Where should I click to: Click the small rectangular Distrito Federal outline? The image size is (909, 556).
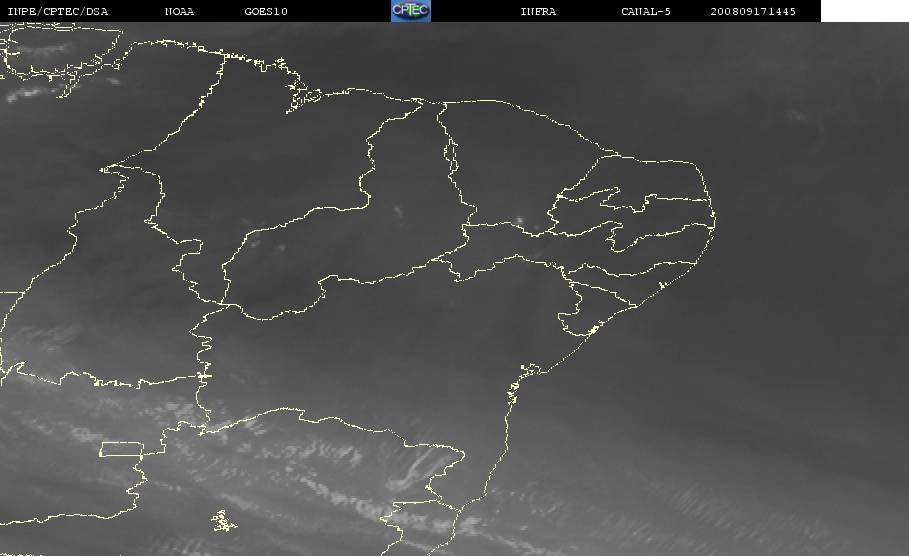tap(120, 449)
